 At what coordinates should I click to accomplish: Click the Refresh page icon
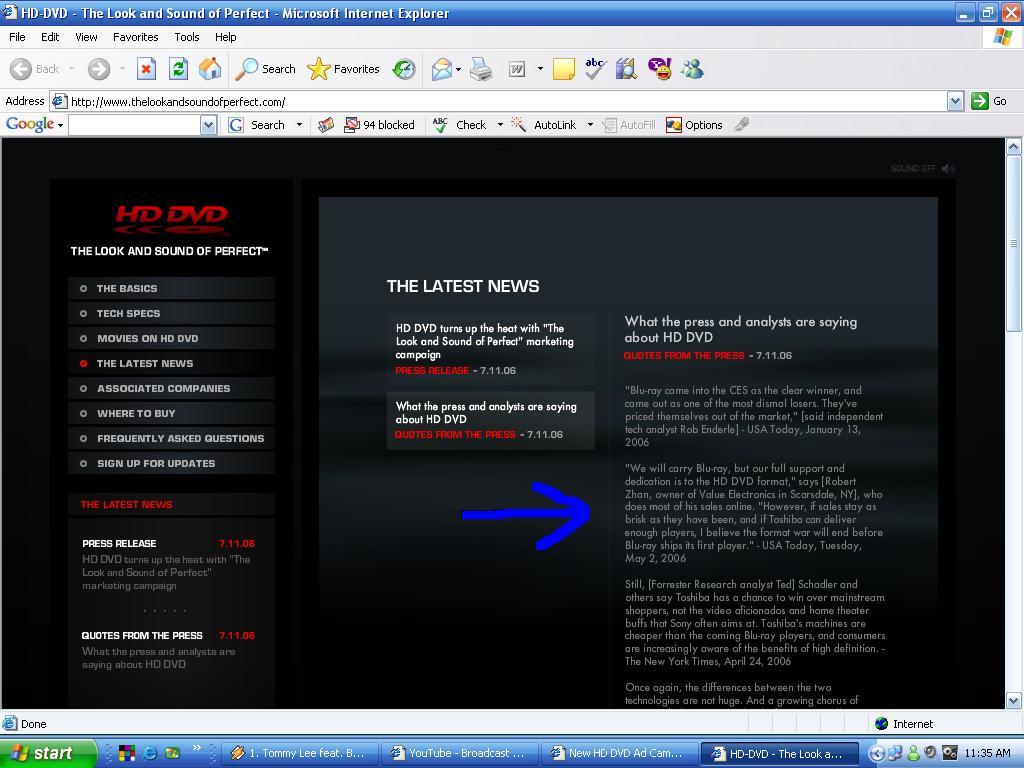pos(178,69)
